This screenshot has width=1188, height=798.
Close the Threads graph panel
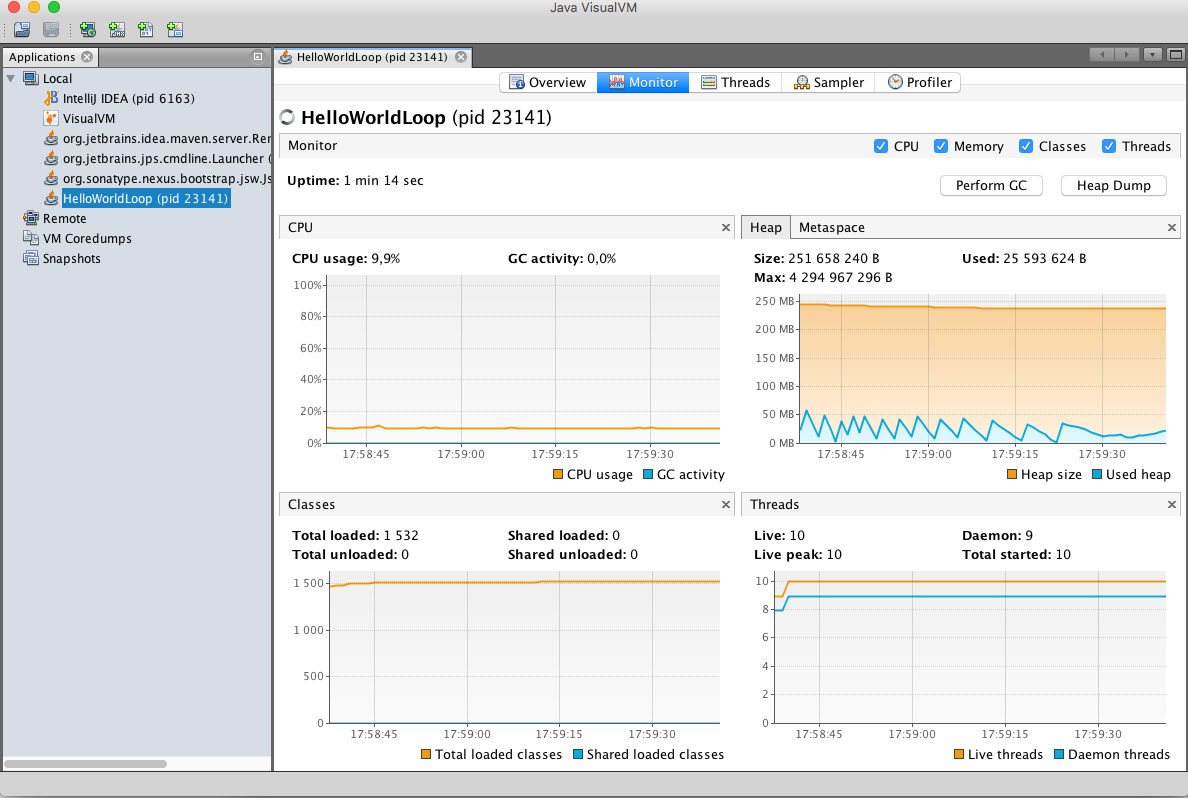click(1171, 505)
